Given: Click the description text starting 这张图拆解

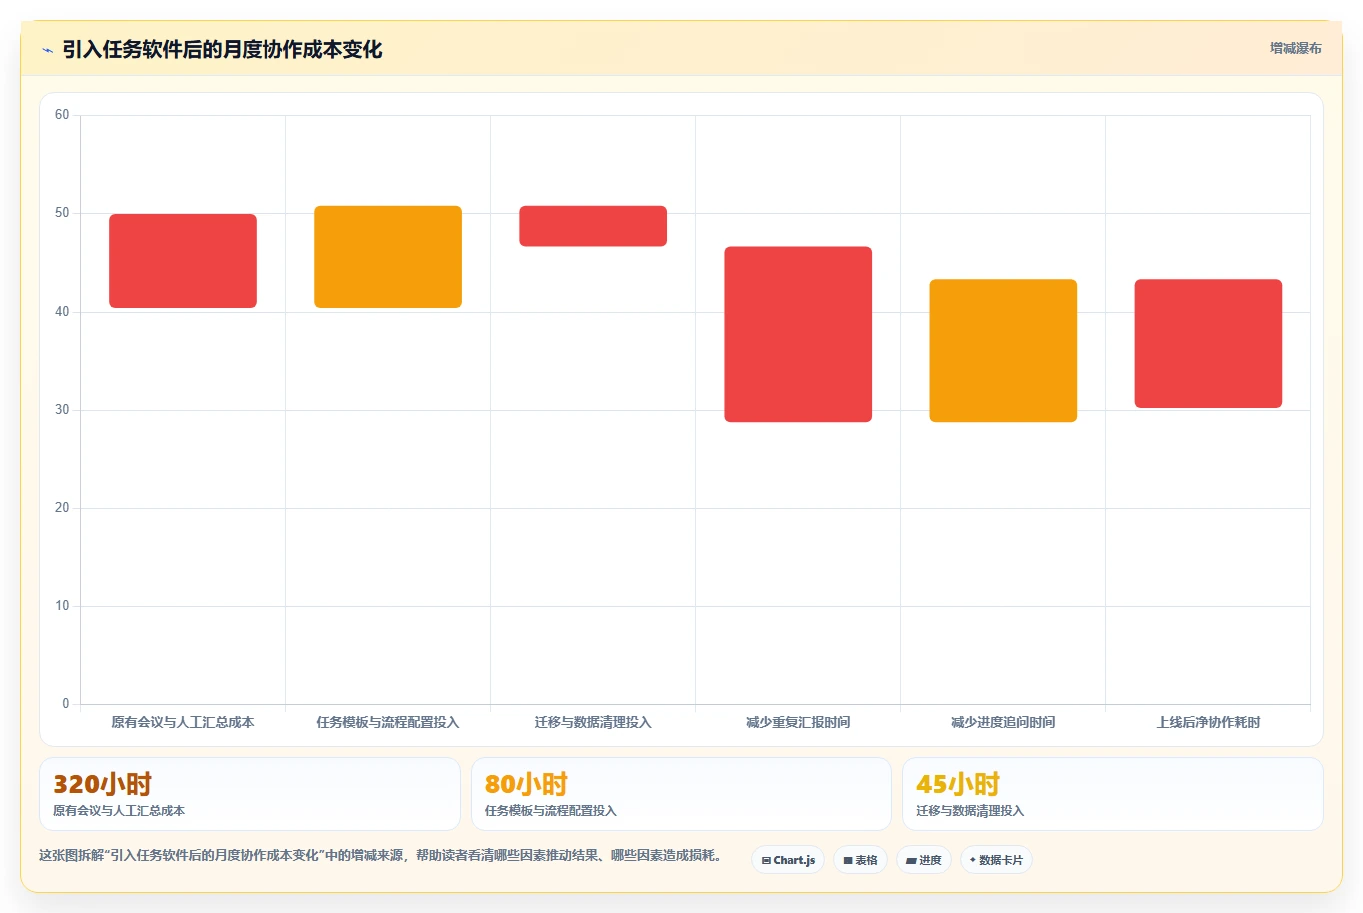Looking at the screenshot, I should pos(383,856).
